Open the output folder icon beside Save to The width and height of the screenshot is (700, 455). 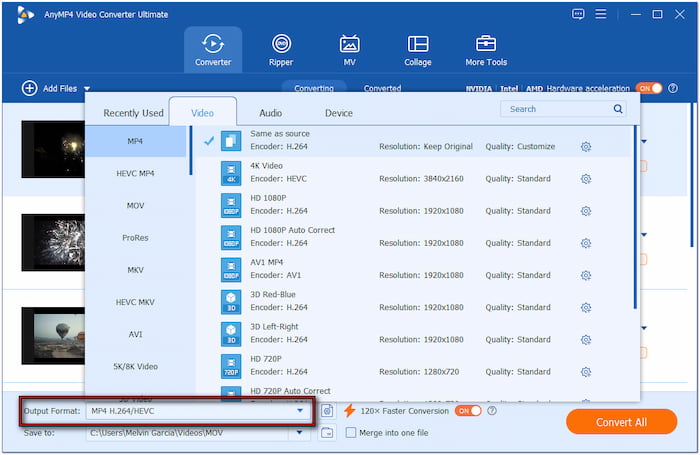[x=327, y=432]
